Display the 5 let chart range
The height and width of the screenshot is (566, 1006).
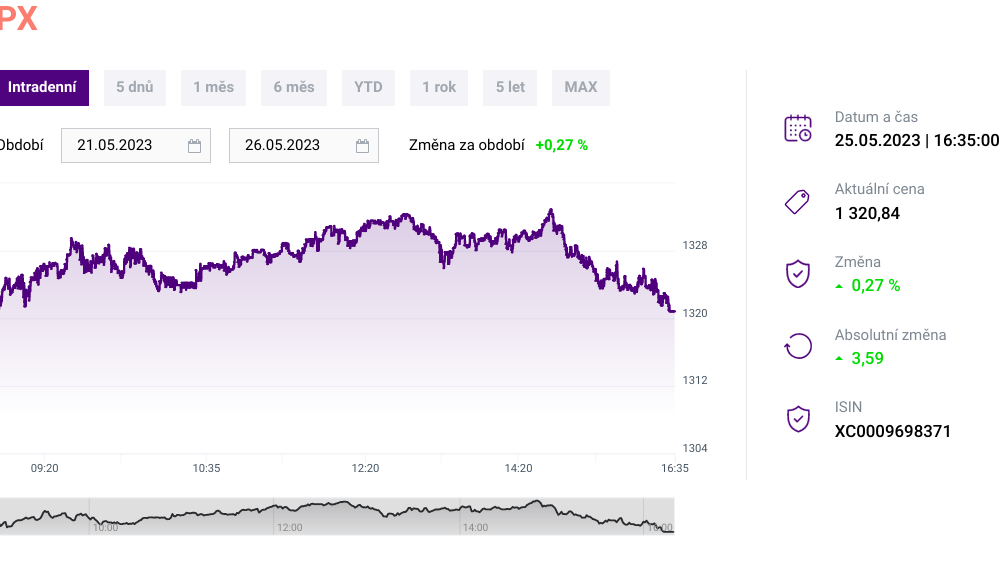510,88
